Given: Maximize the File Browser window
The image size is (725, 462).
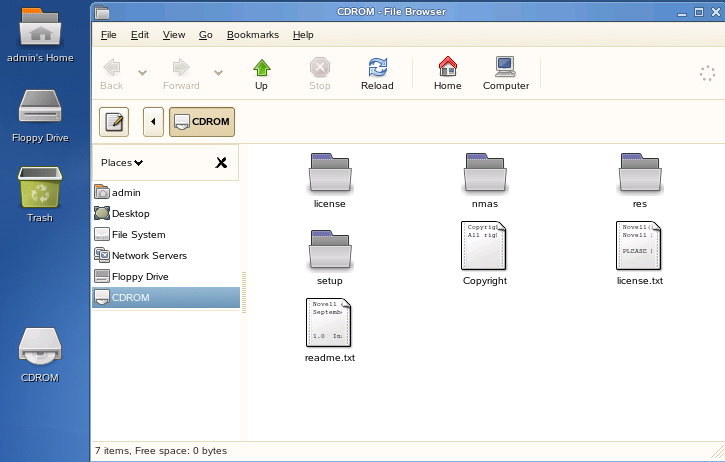Looking at the screenshot, I should click(x=699, y=12).
